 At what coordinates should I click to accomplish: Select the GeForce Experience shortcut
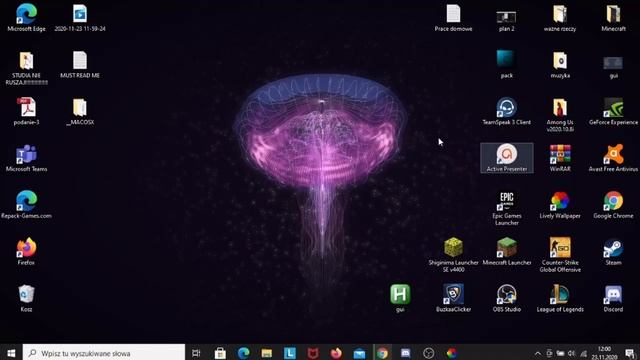(x=613, y=111)
